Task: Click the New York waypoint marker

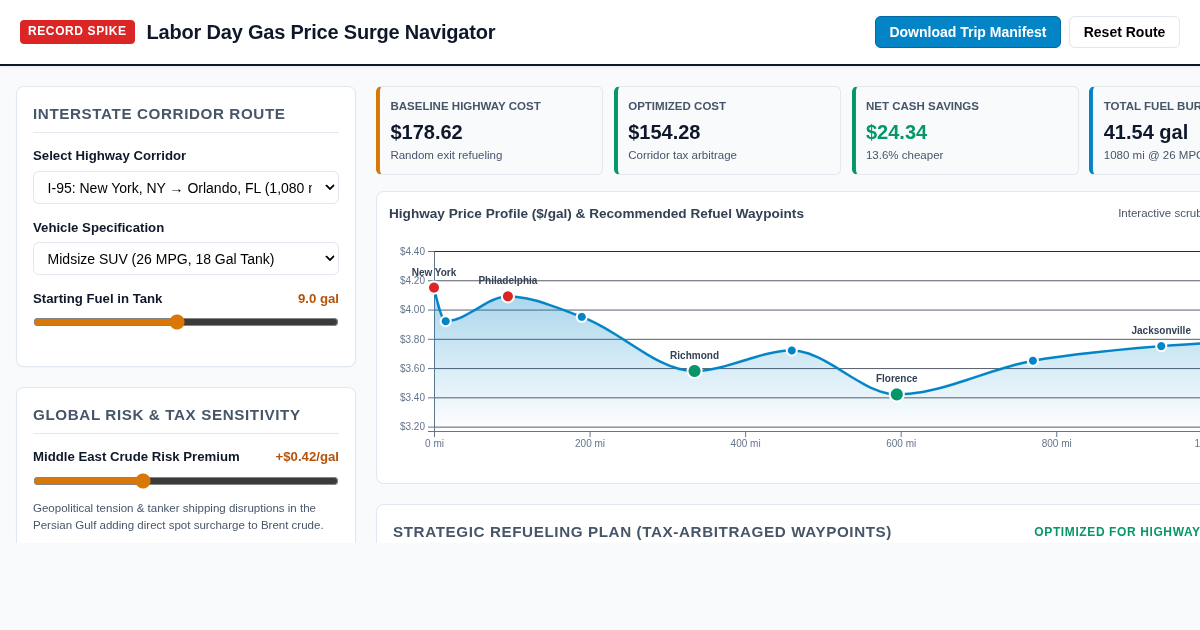Action: point(434,288)
